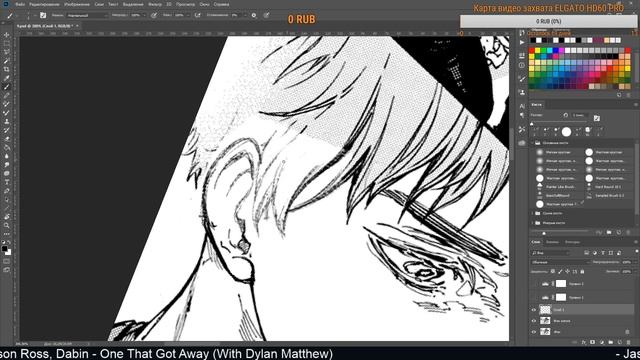Open the Edit Toolbar three-dots menu

click(7, 234)
